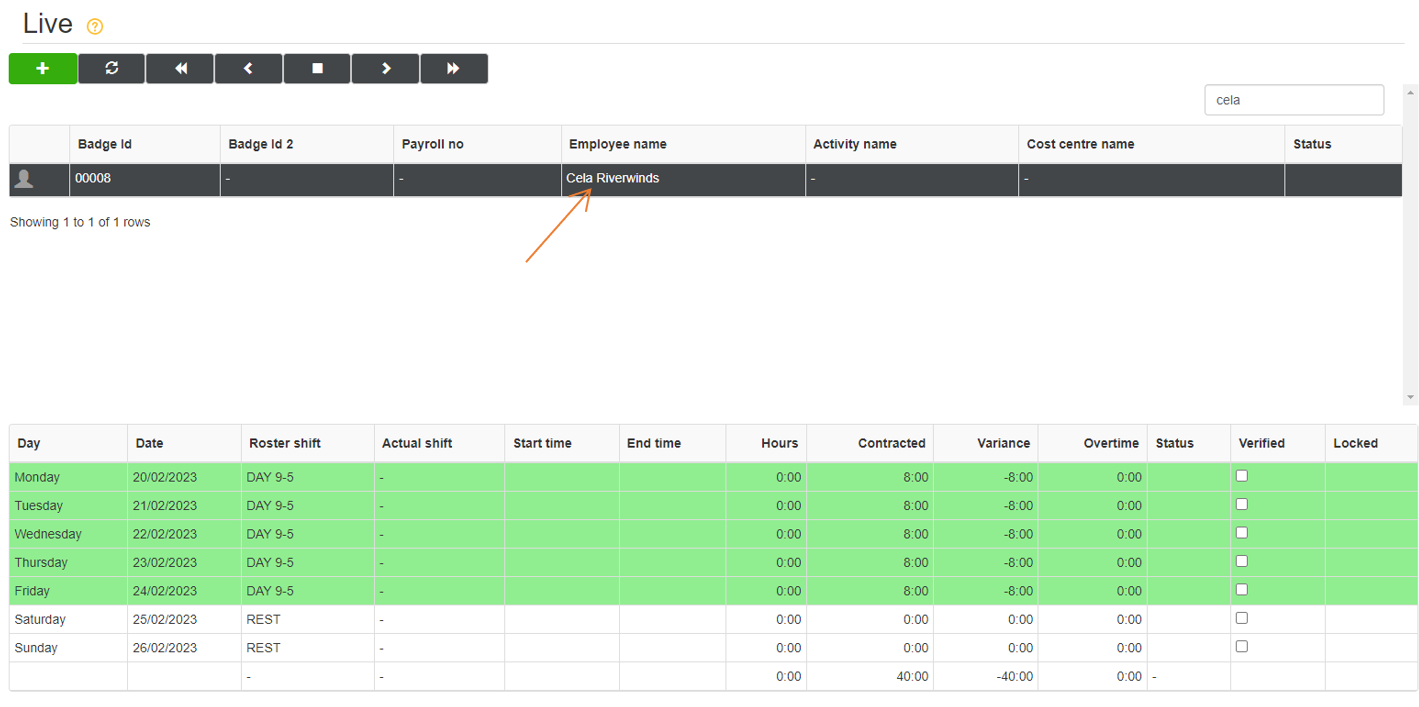Click the Cost centre name column header
Image resolution: width=1419 pixels, height=707 pixels.
pyautogui.click(x=1080, y=144)
